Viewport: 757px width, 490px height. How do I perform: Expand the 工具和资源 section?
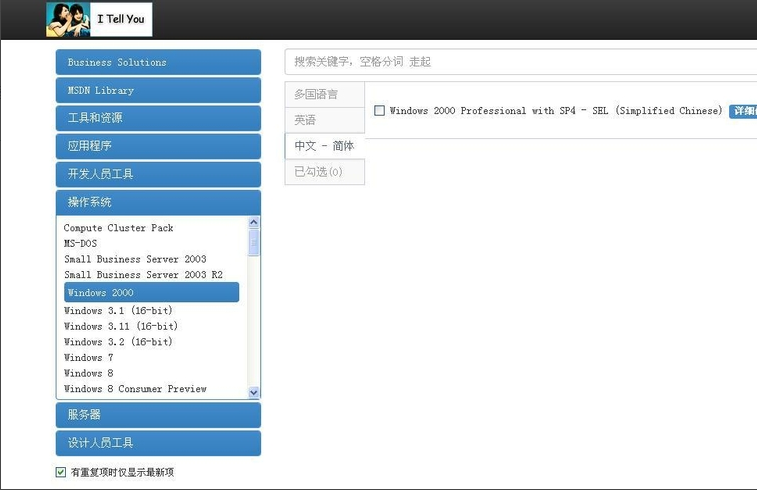(x=158, y=118)
